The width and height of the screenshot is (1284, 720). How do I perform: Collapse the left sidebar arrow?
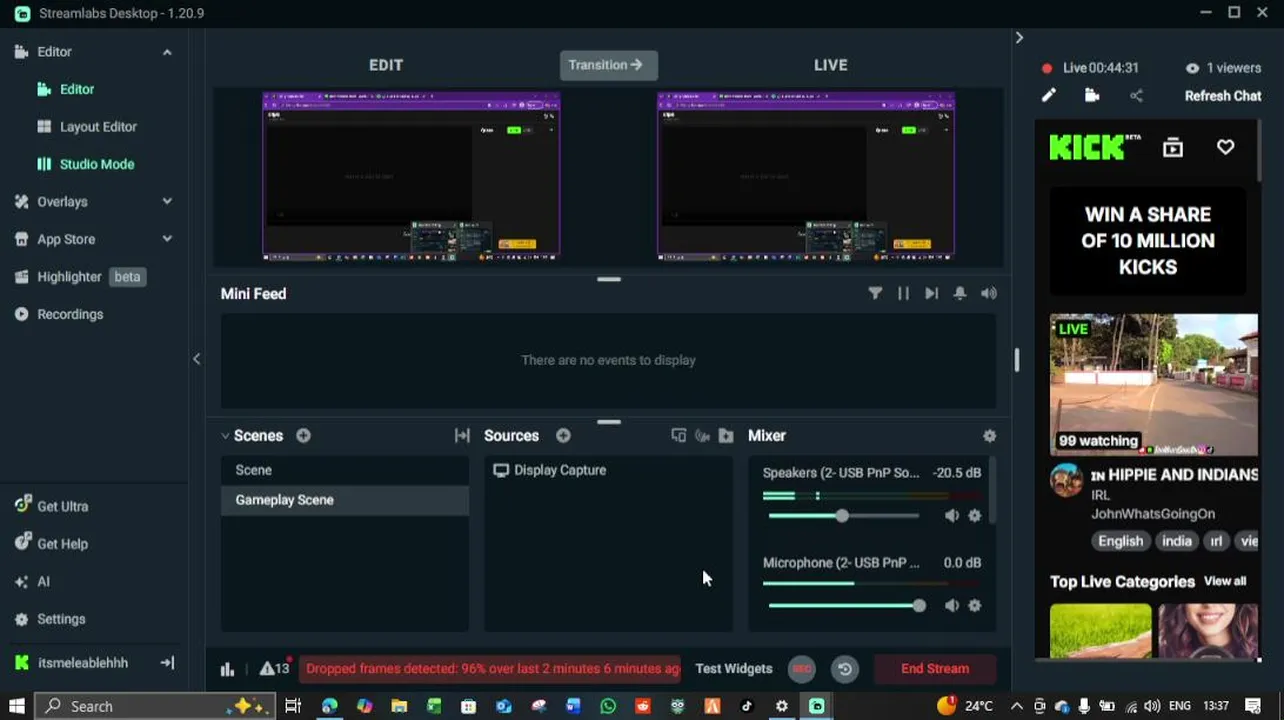pos(196,359)
